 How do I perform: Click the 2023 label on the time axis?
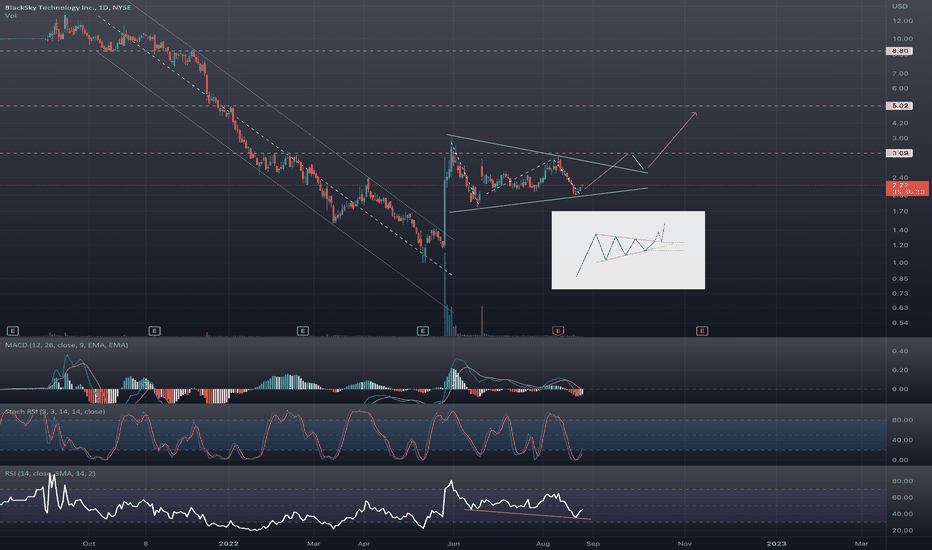click(776, 543)
